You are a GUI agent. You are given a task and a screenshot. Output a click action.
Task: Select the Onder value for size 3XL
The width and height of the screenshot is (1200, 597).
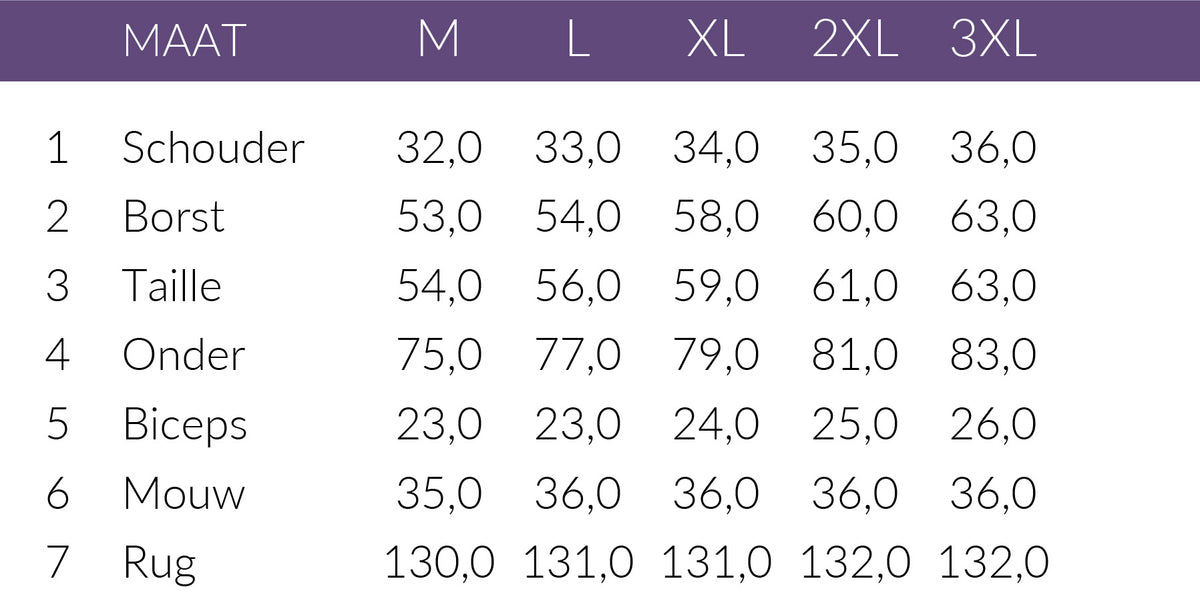[x=993, y=355]
